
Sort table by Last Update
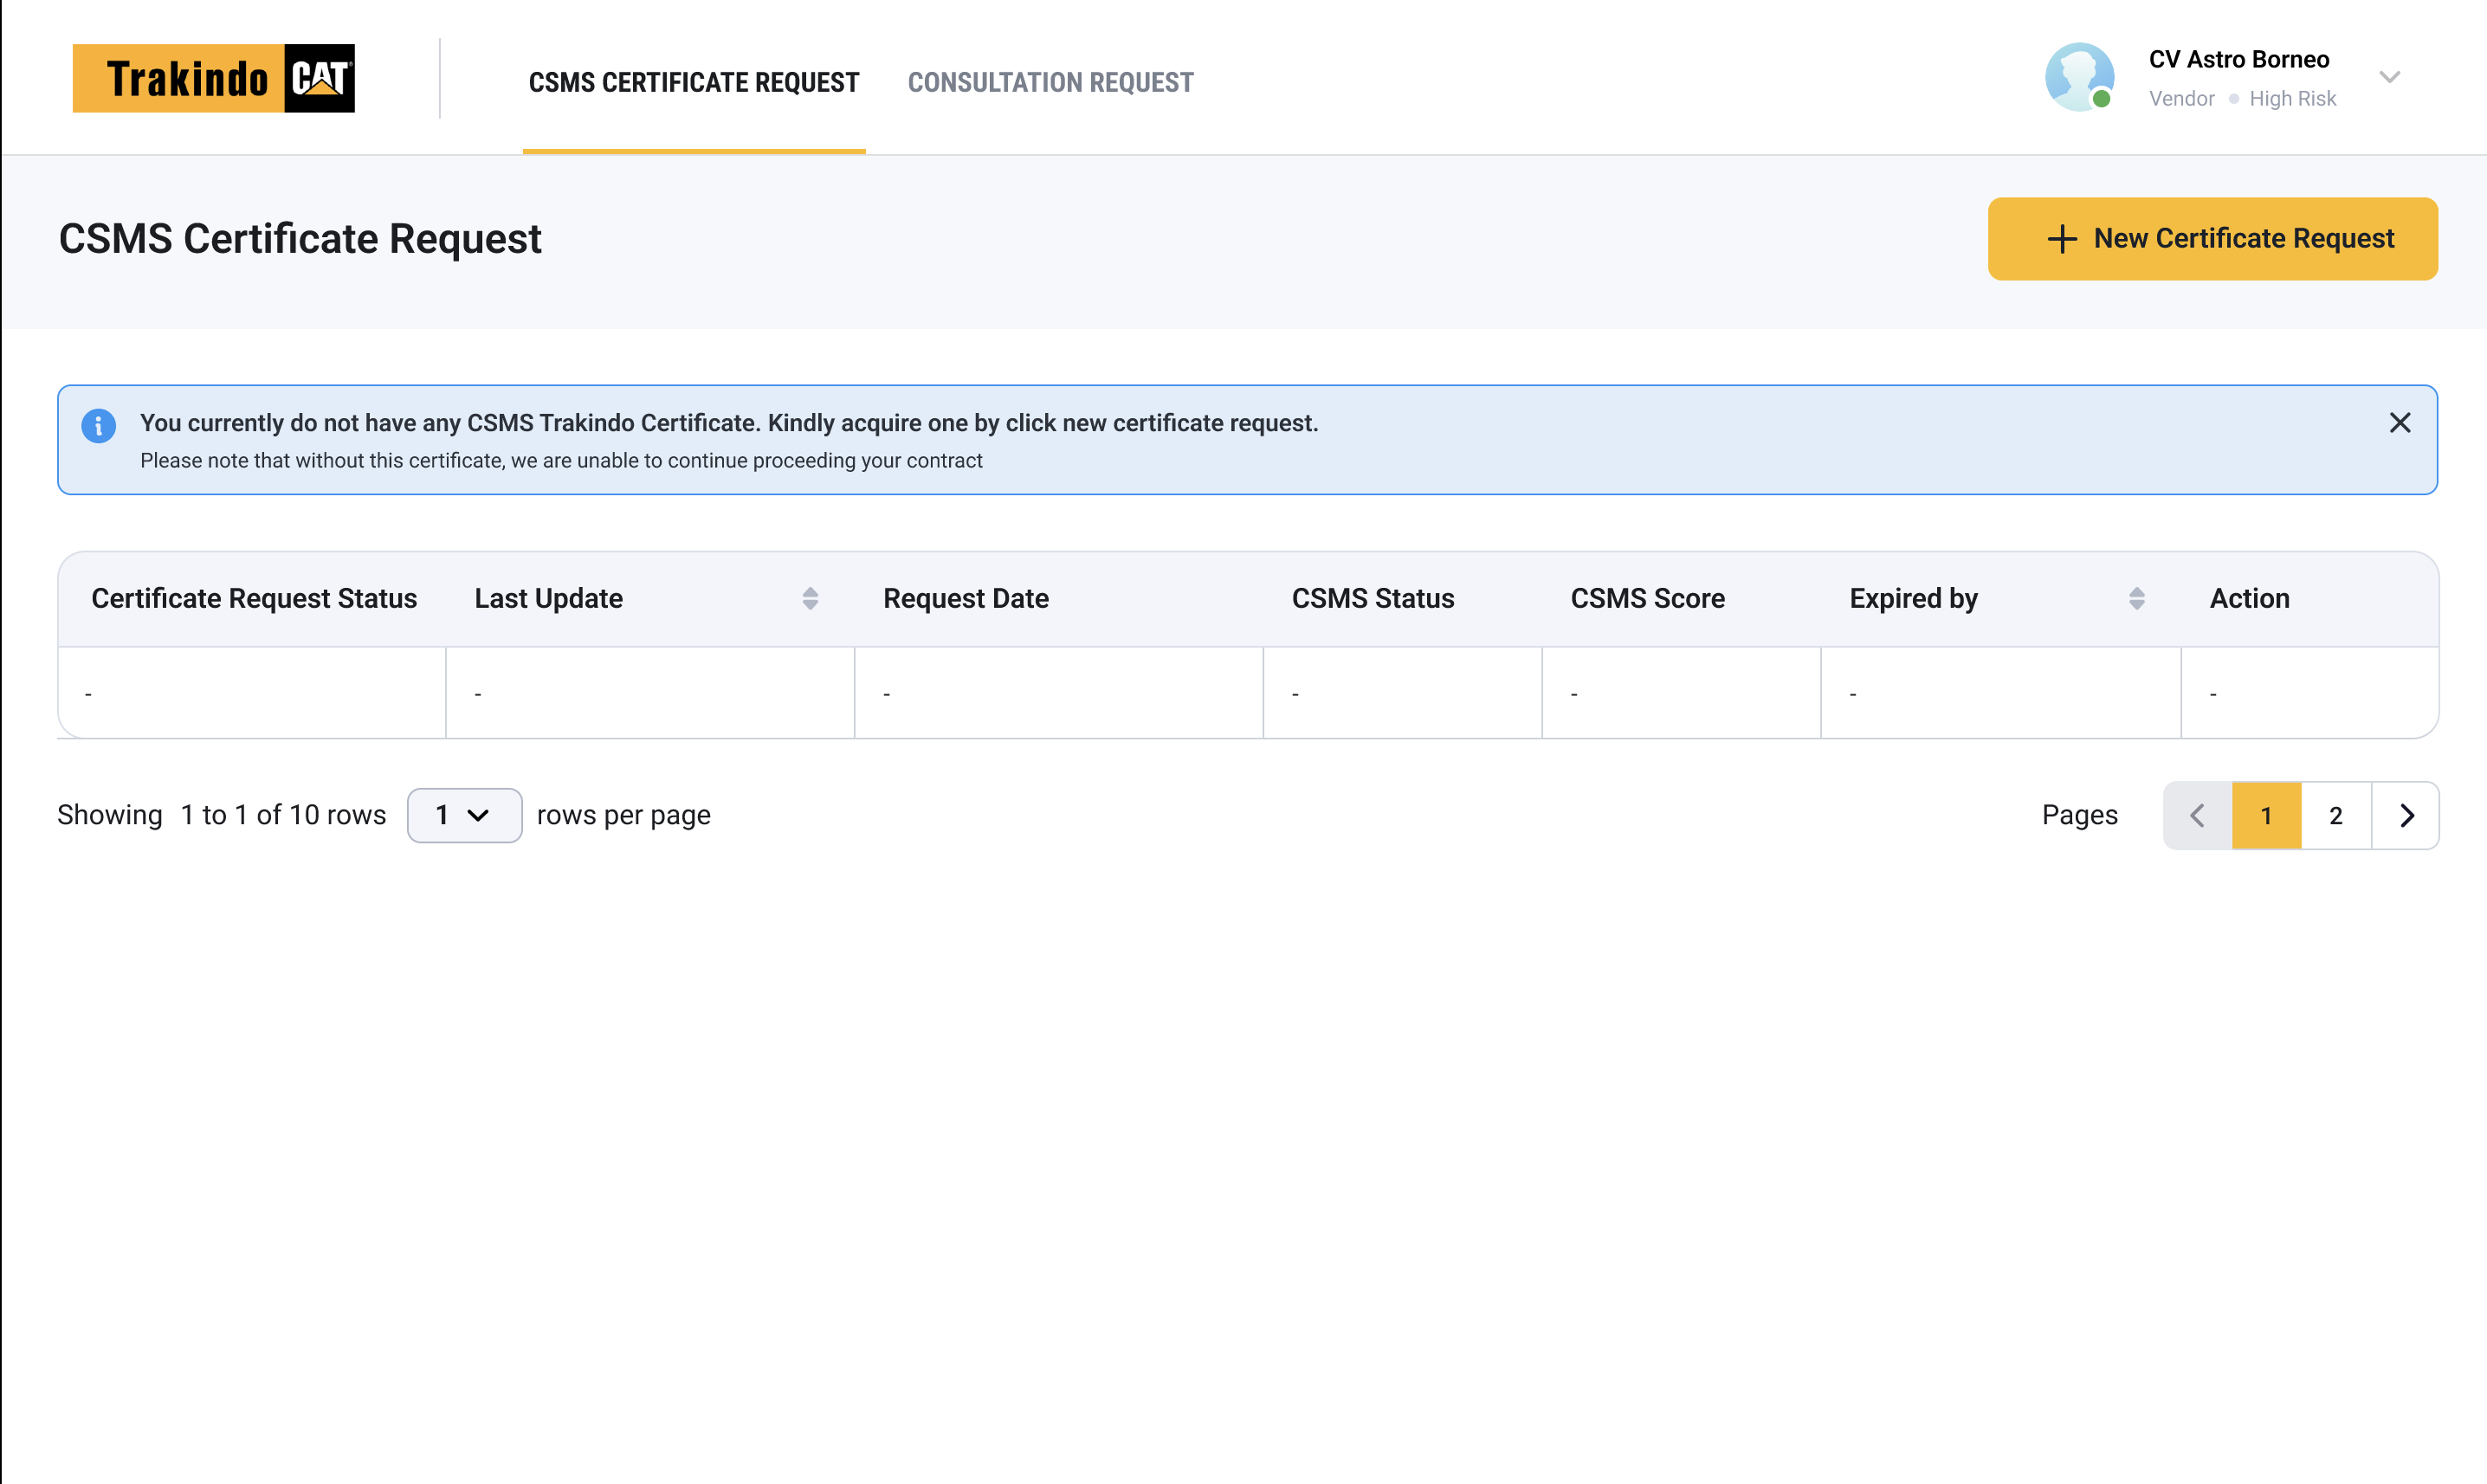810,599
